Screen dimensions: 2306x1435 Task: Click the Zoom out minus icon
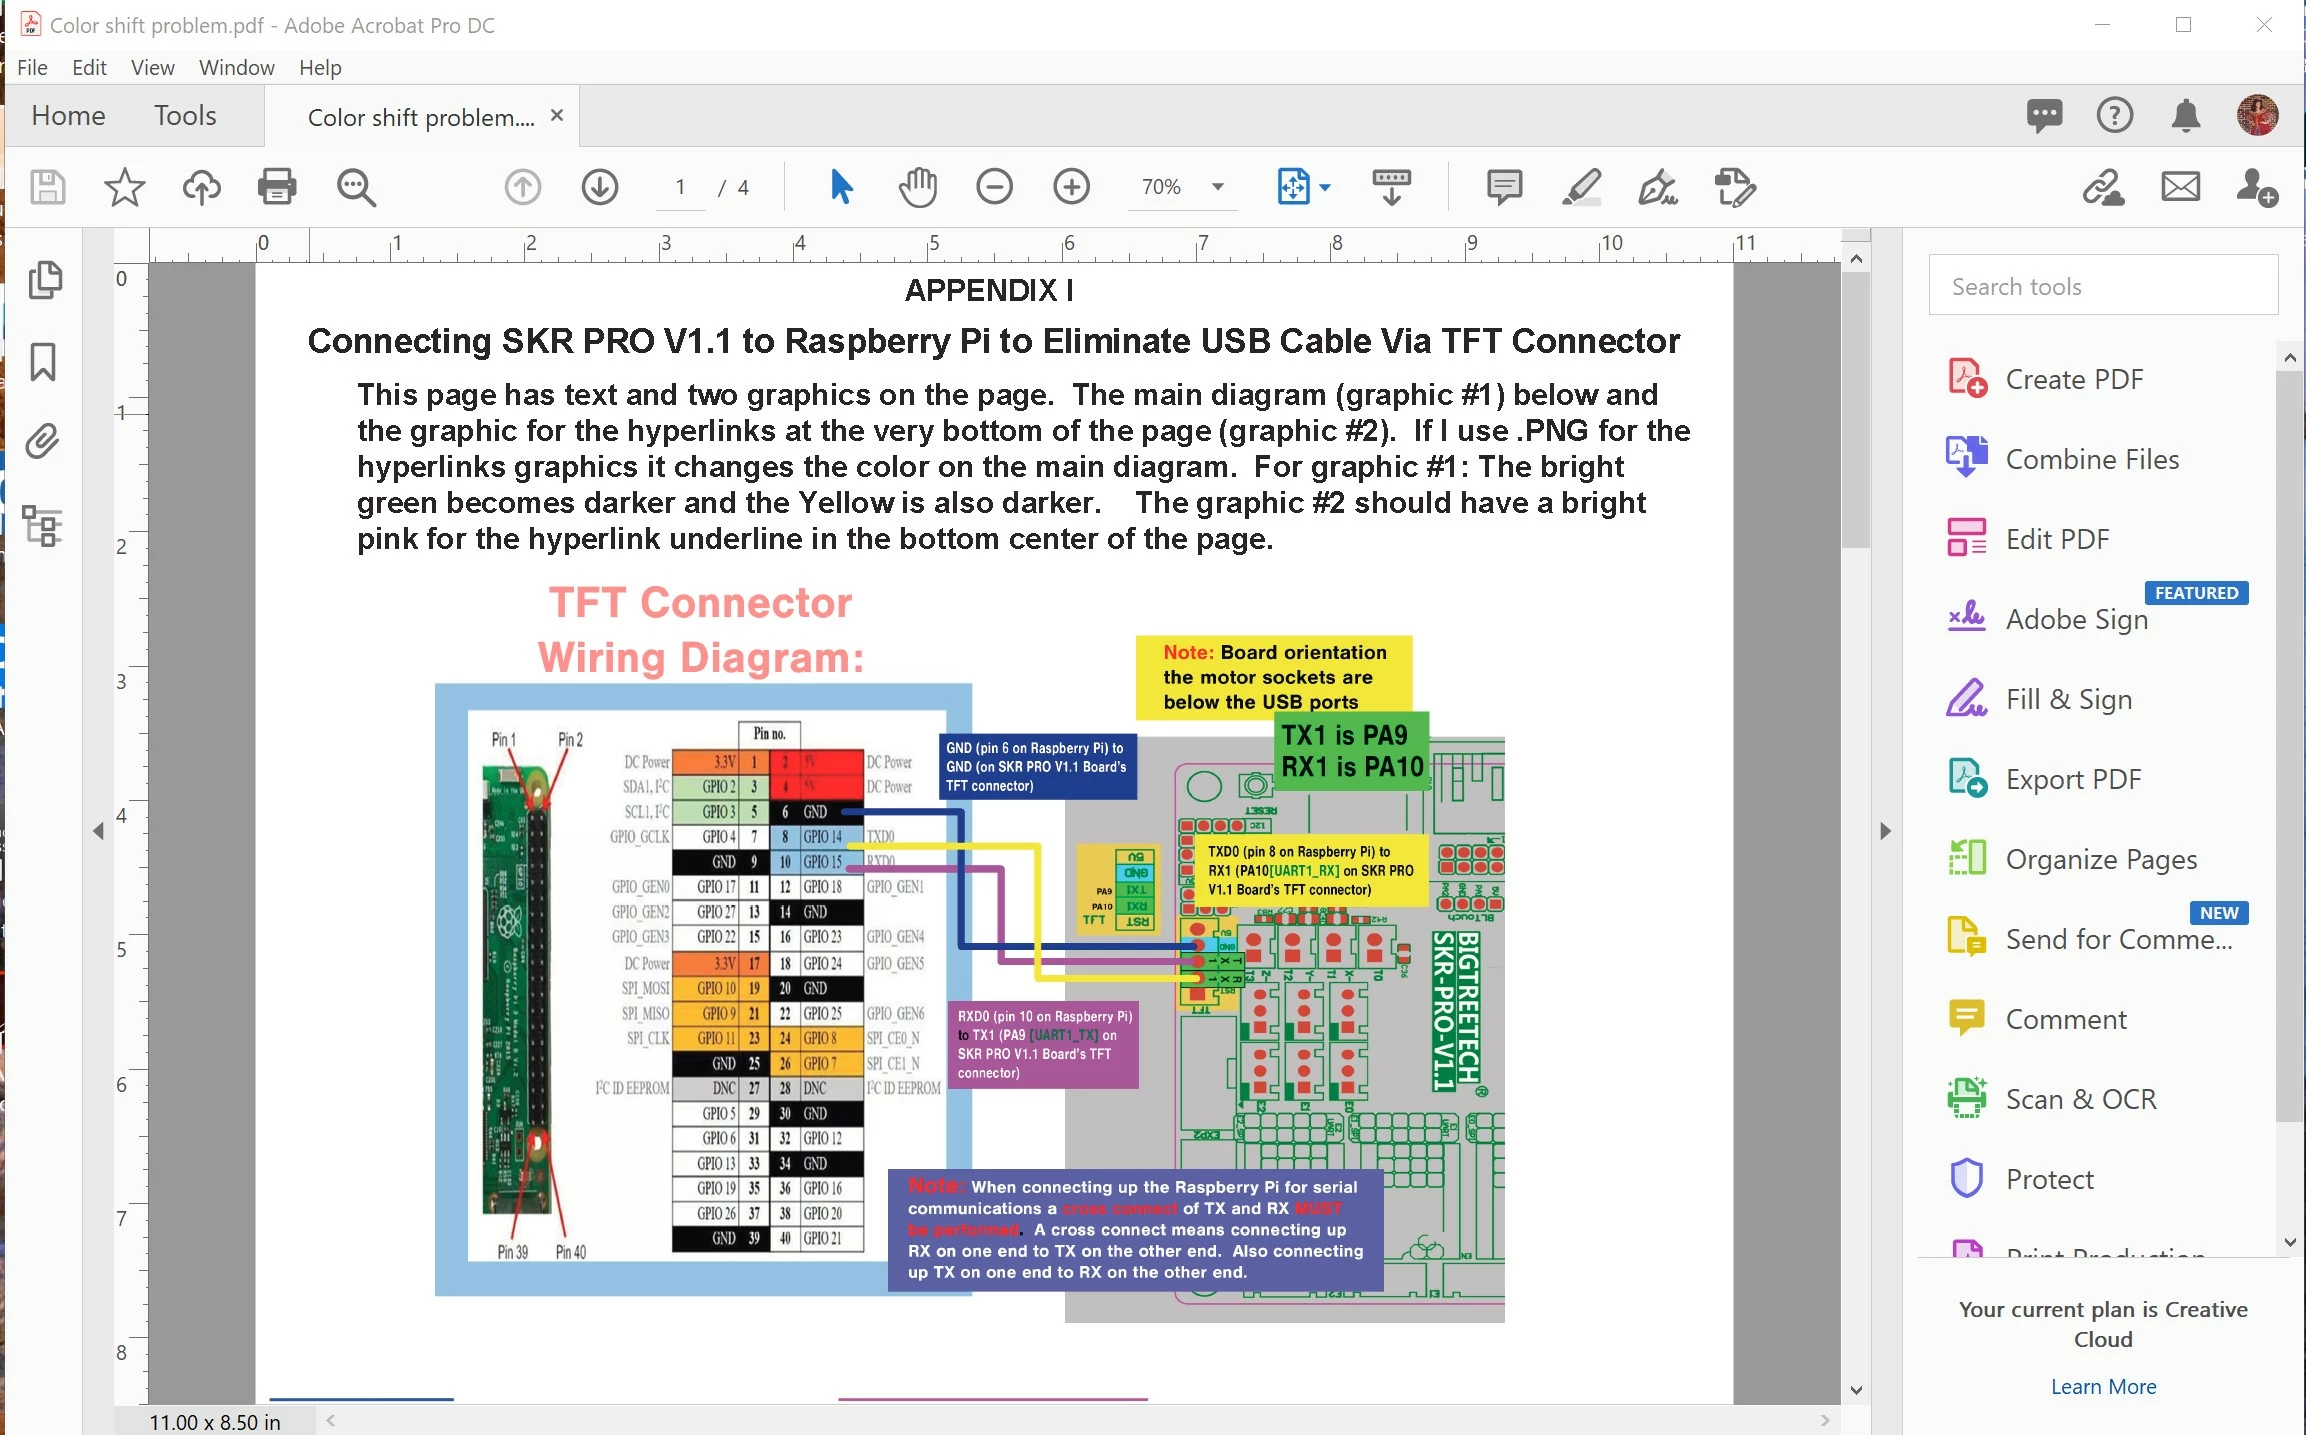coord(994,187)
